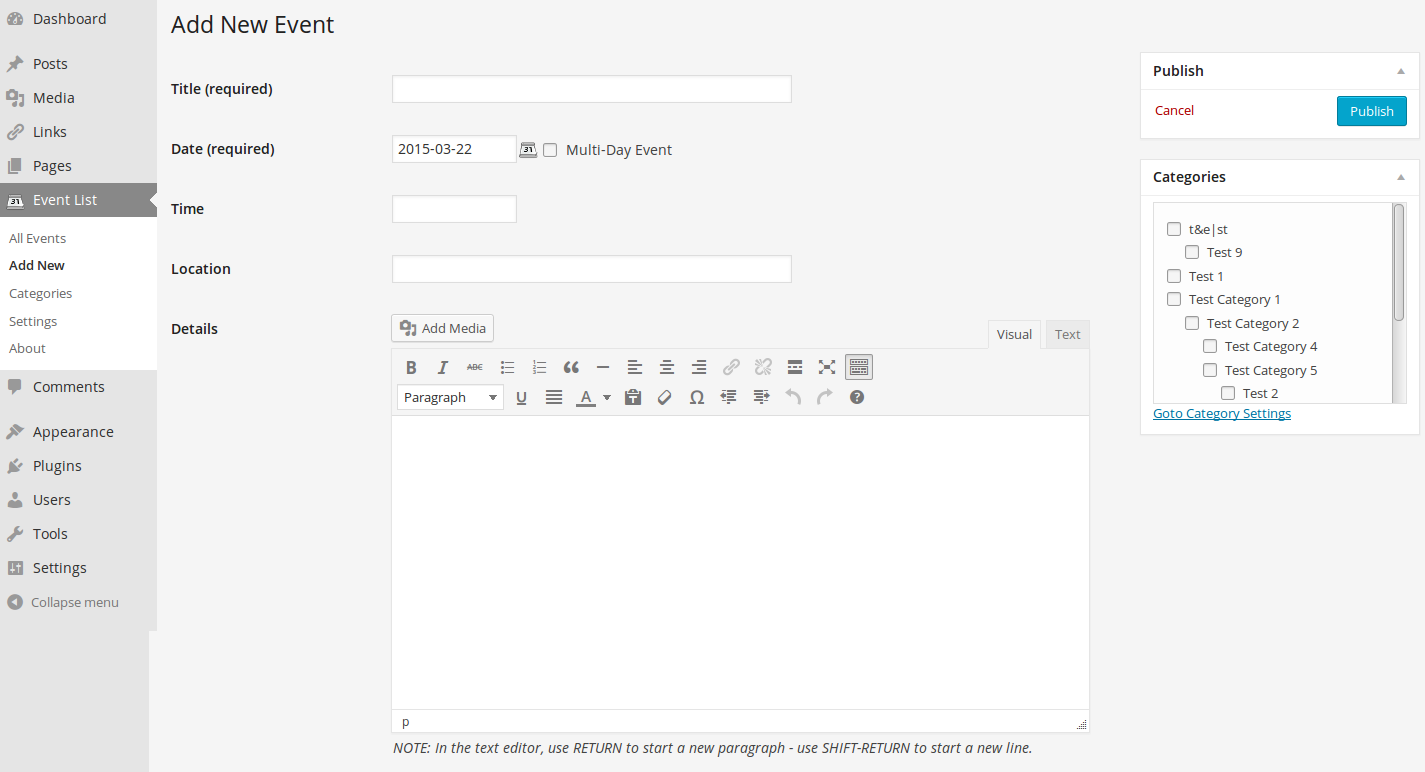Click the insert link chain icon
The width and height of the screenshot is (1425, 772).
731,367
